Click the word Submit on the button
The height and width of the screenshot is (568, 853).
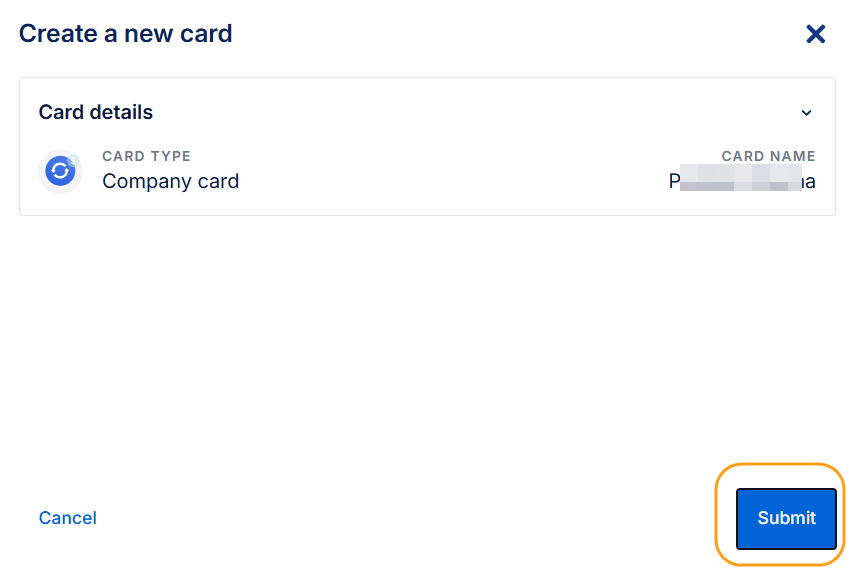click(786, 518)
